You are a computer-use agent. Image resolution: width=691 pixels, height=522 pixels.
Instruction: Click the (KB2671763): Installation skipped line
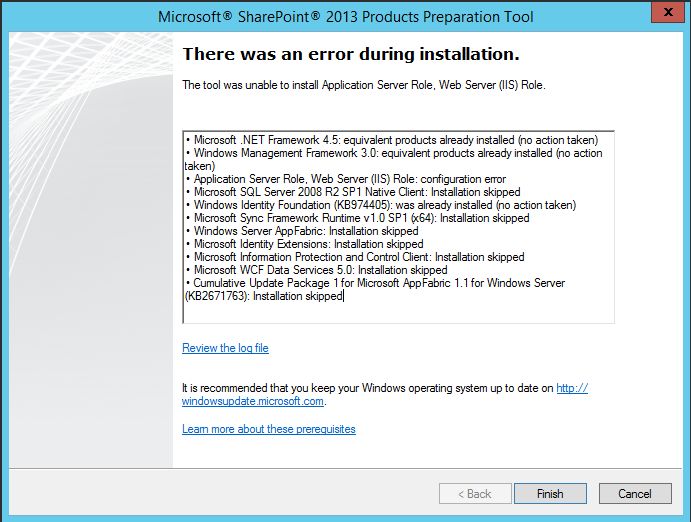point(264,296)
